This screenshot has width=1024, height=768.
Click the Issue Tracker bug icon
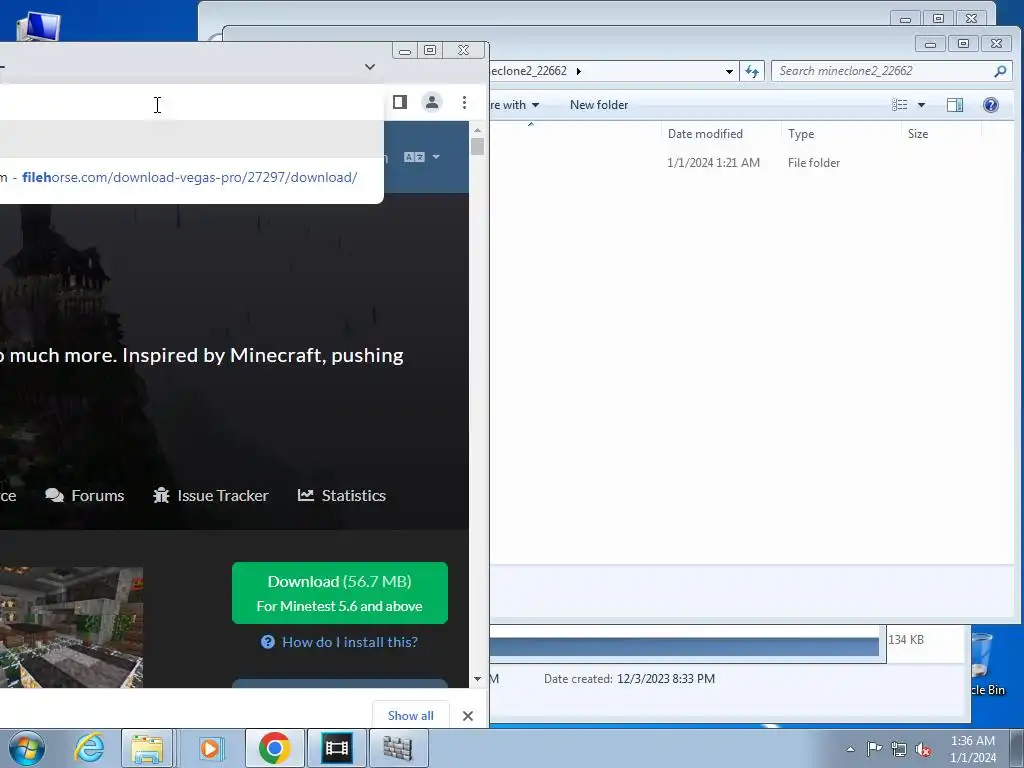[161, 496]
